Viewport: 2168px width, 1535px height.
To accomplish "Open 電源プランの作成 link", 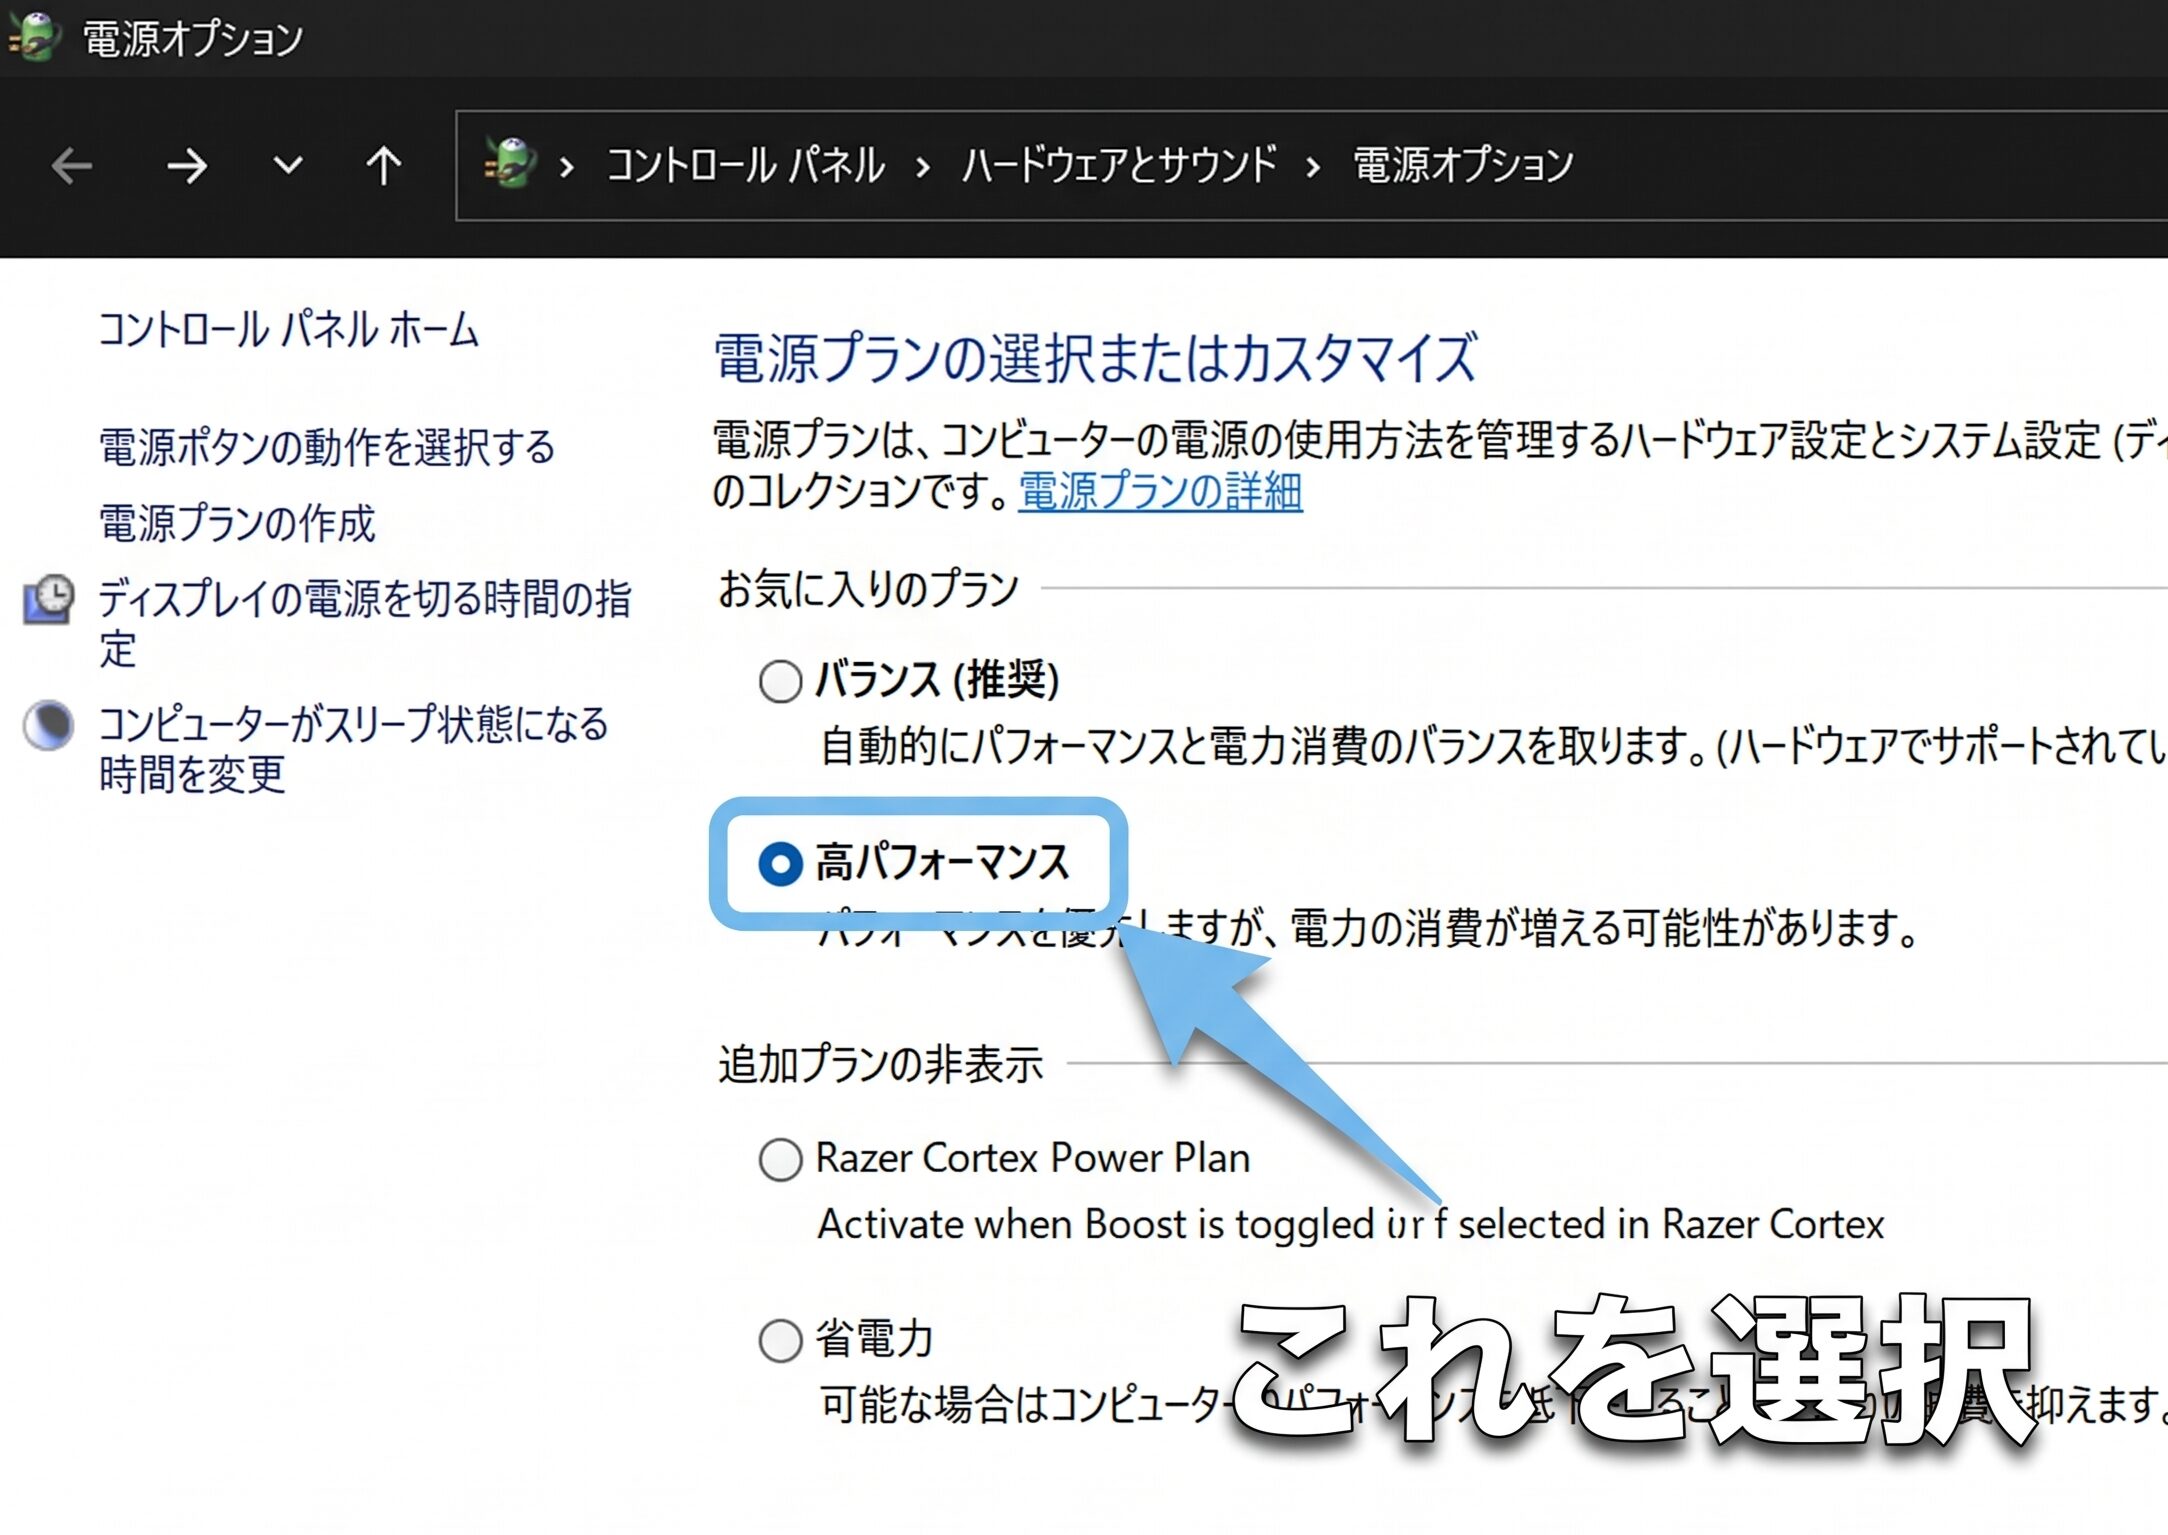I will pos(237,523).
